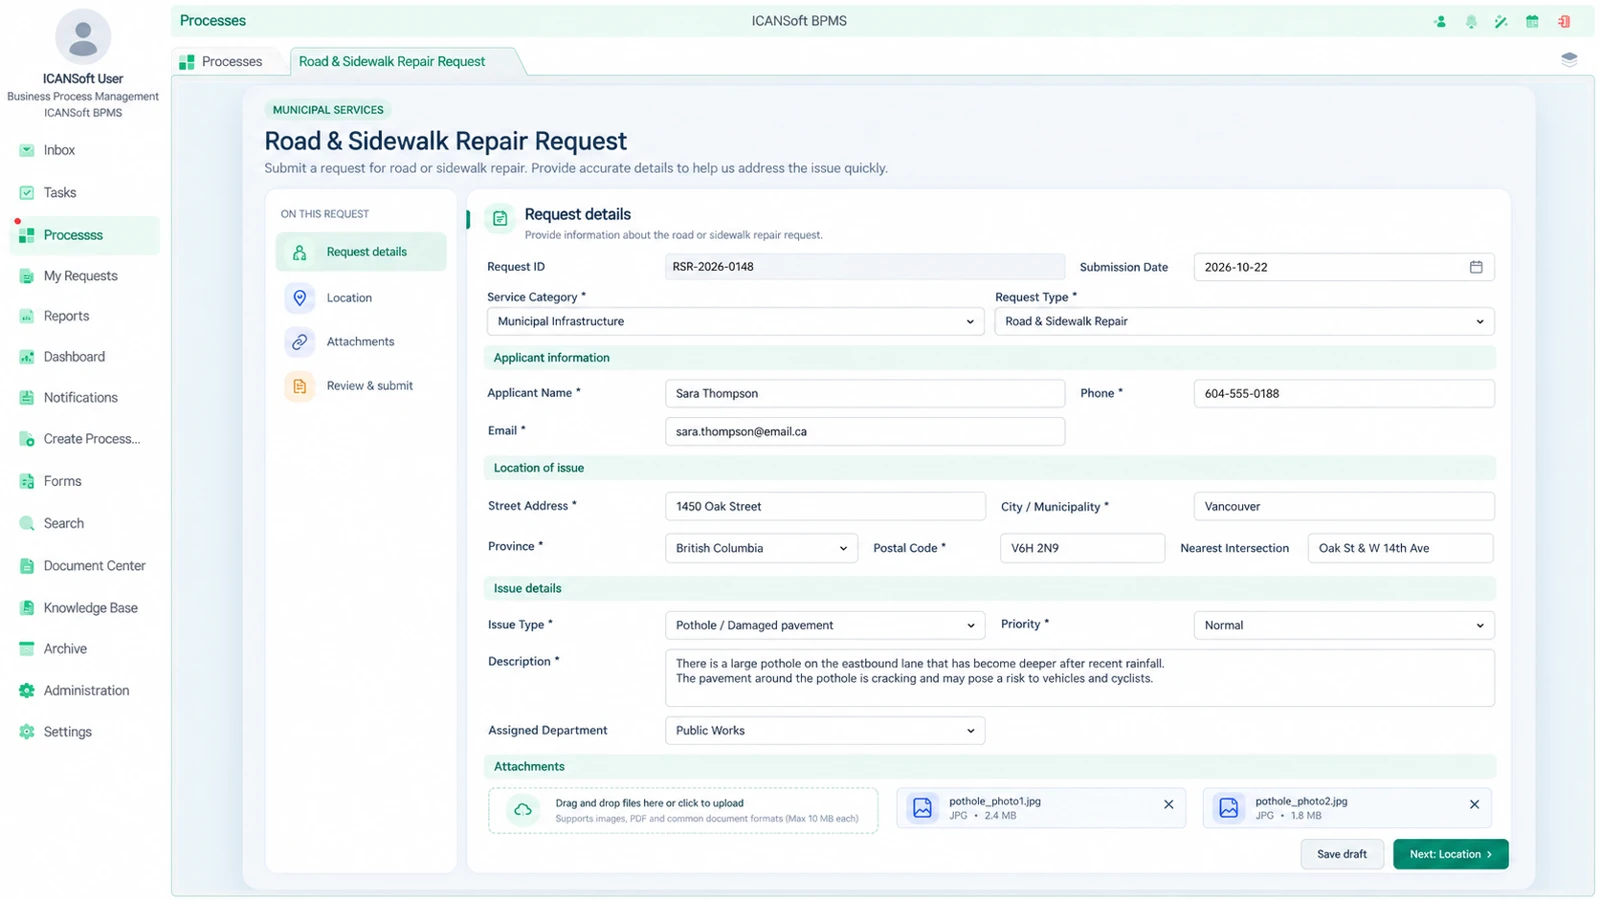Click the Postal Code field
Viewport: 1600px width, 900px height.
(1082, 548)
